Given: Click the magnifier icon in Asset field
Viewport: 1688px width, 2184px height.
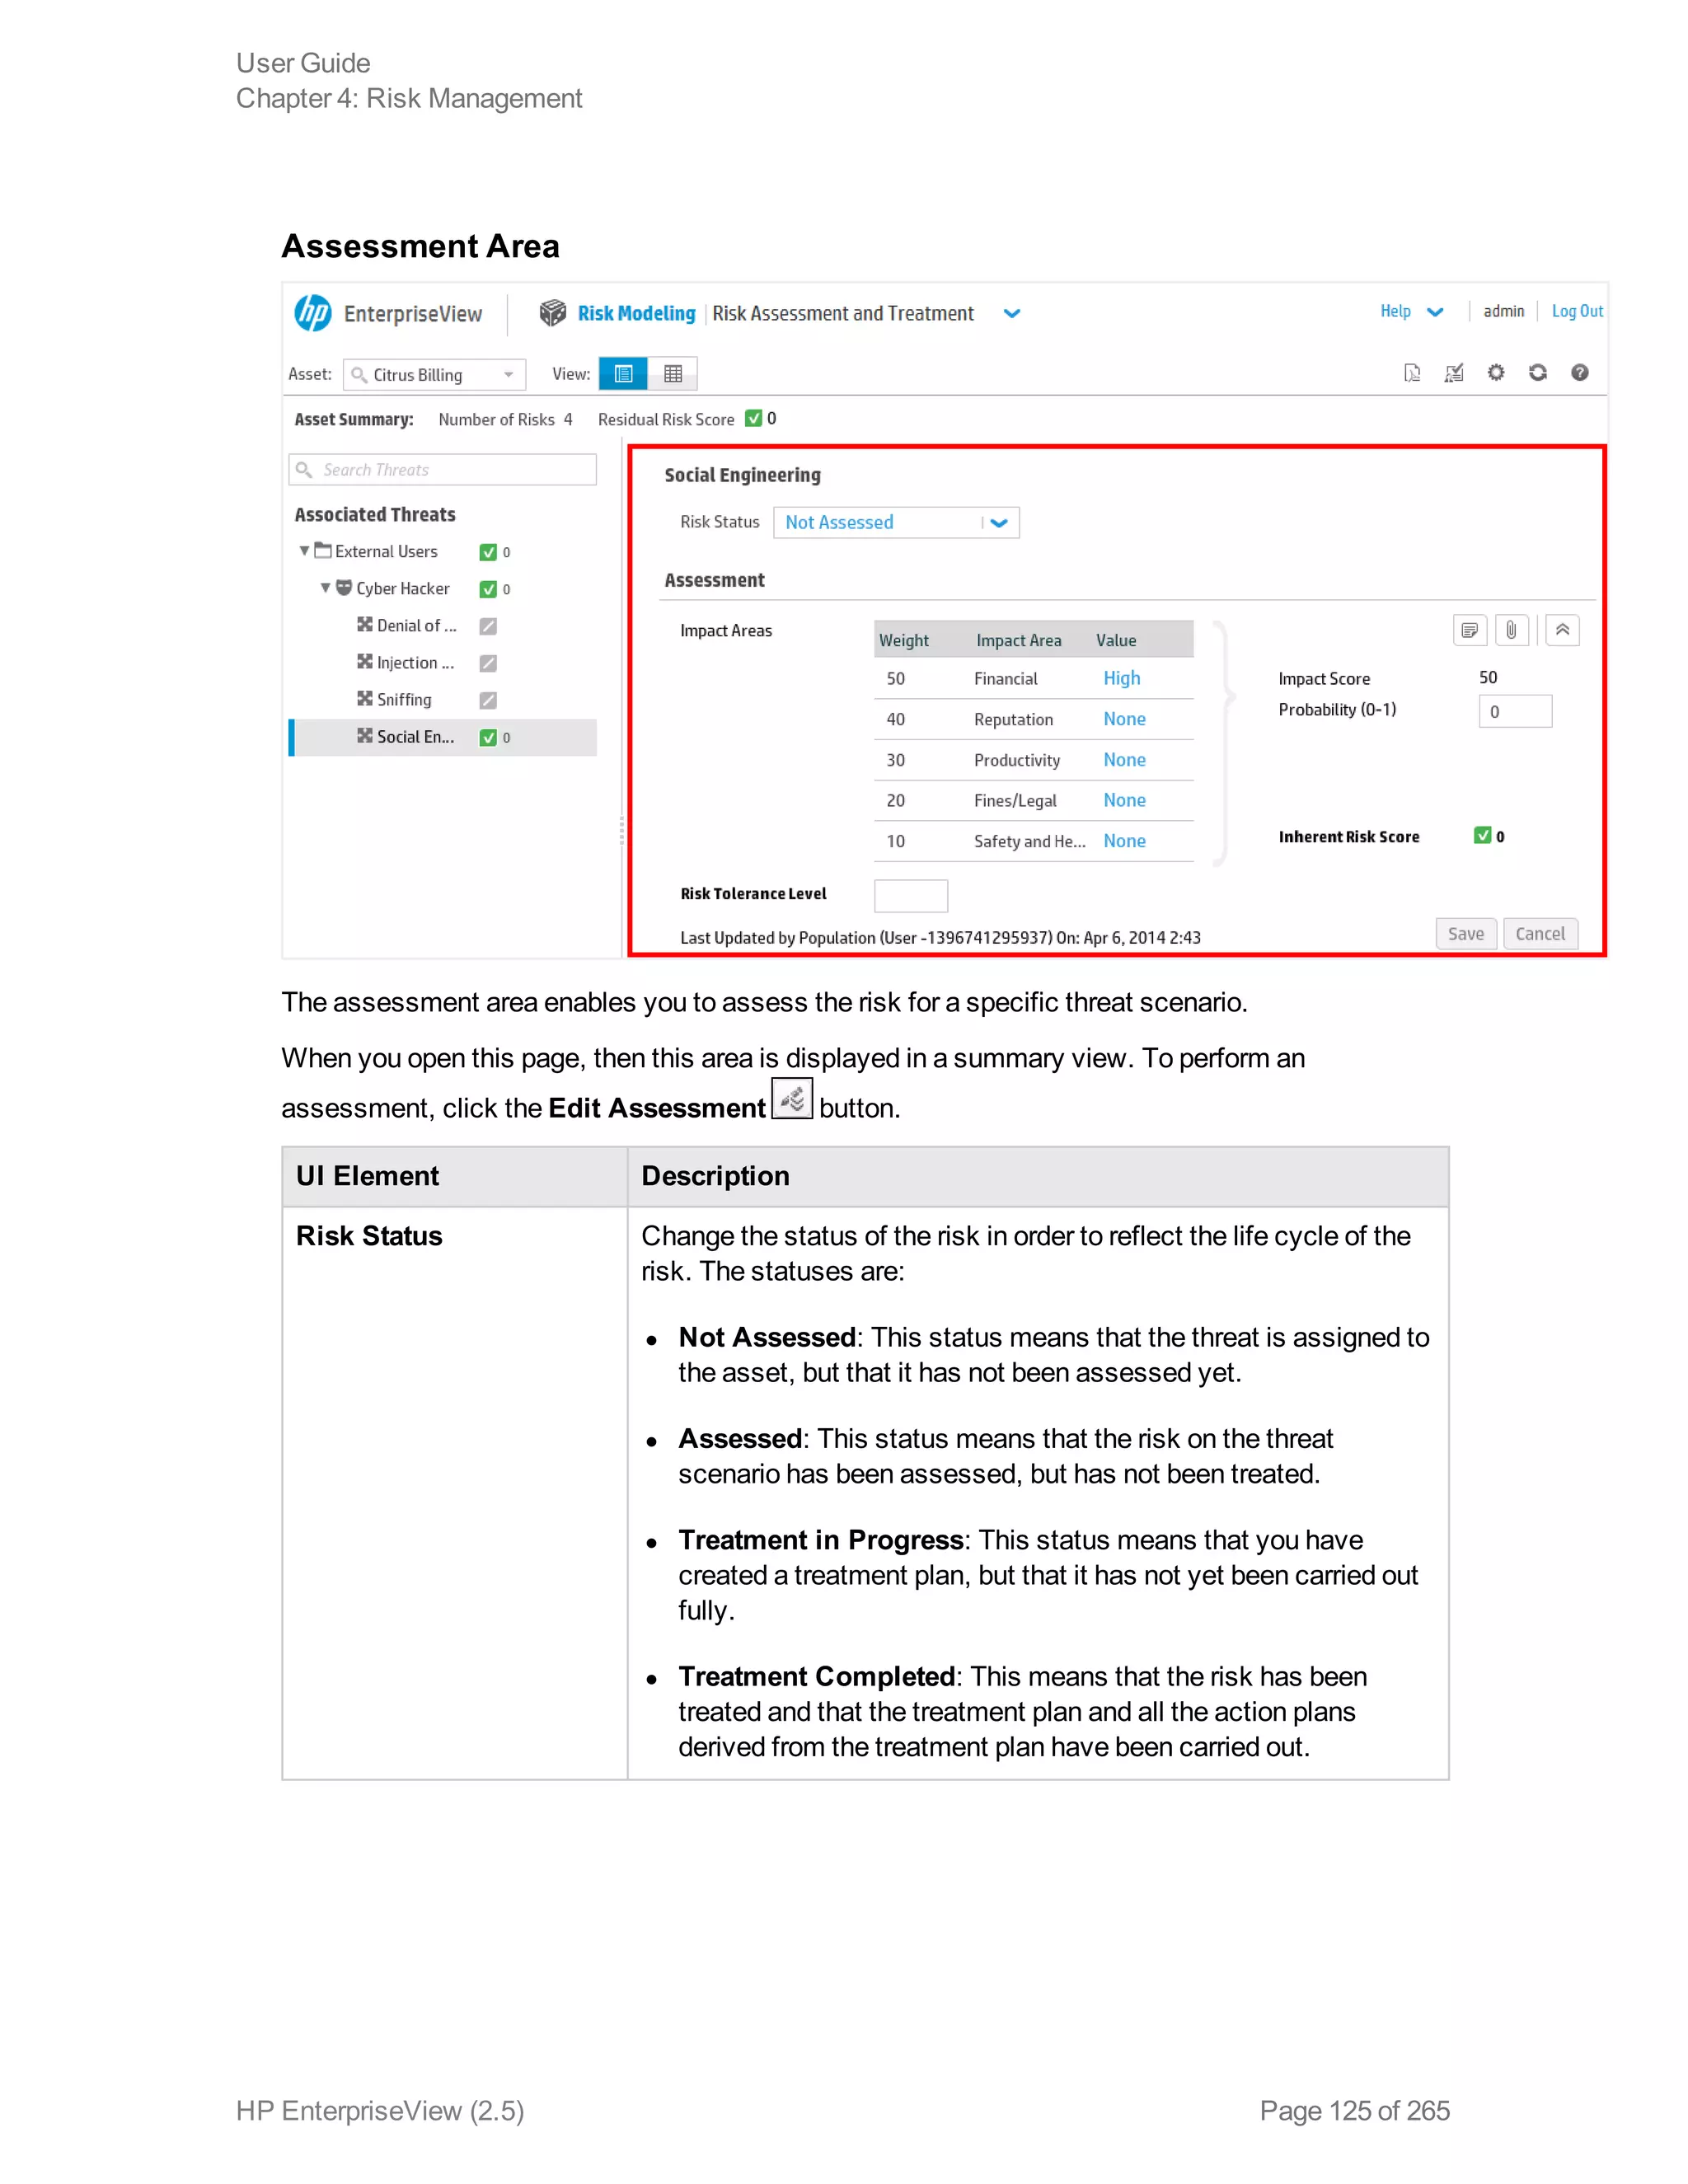Looking at the screenshot, I should 359,375.
